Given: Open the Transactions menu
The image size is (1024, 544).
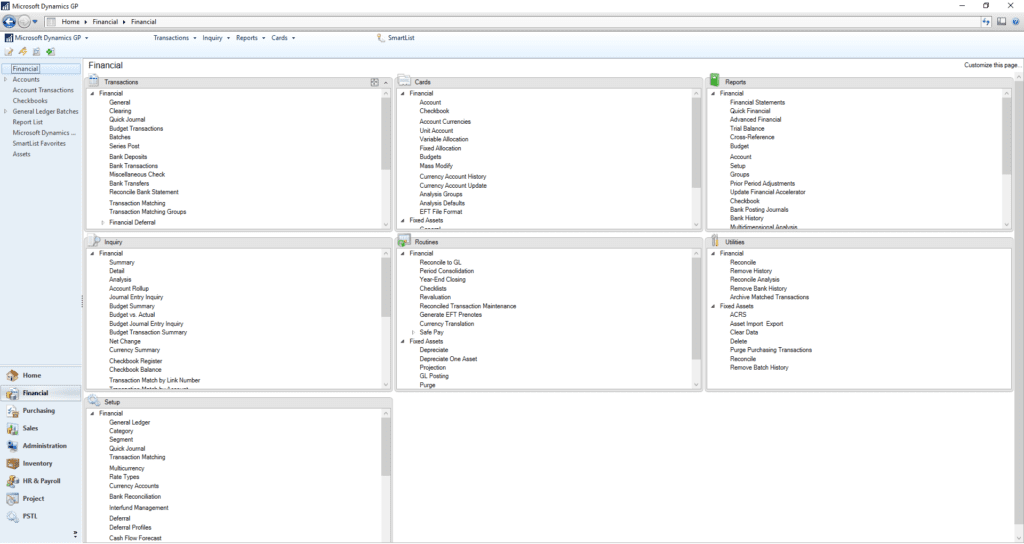Looking at the screenshot, I should pos(174,38).
